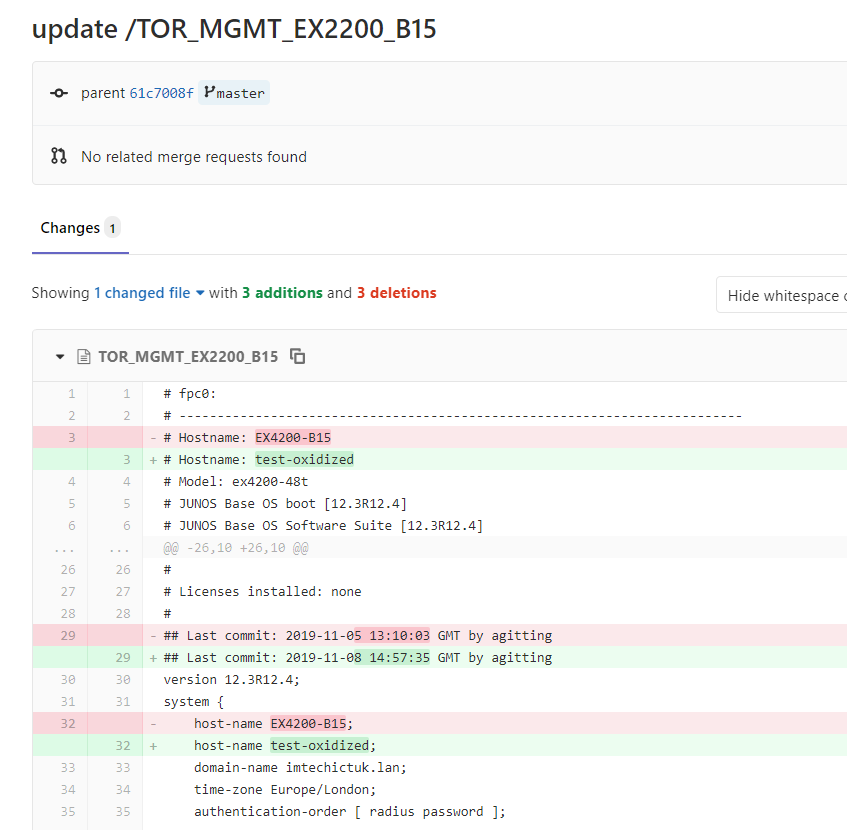This screenshot has height=830, width=847.
Task: Copy file path of TOR_MGMT_EX2200_B15
Action: coord(297,356)
